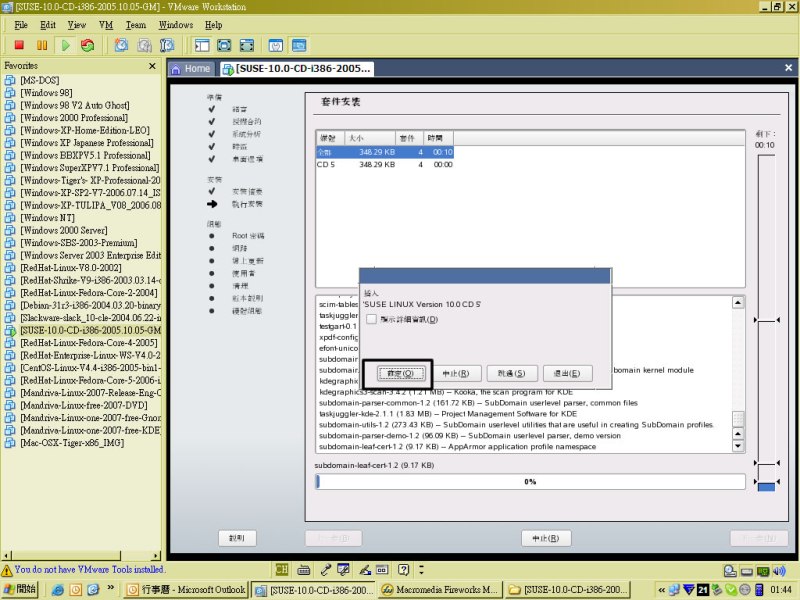Open the Edit menu

click(x=47, y=25)
